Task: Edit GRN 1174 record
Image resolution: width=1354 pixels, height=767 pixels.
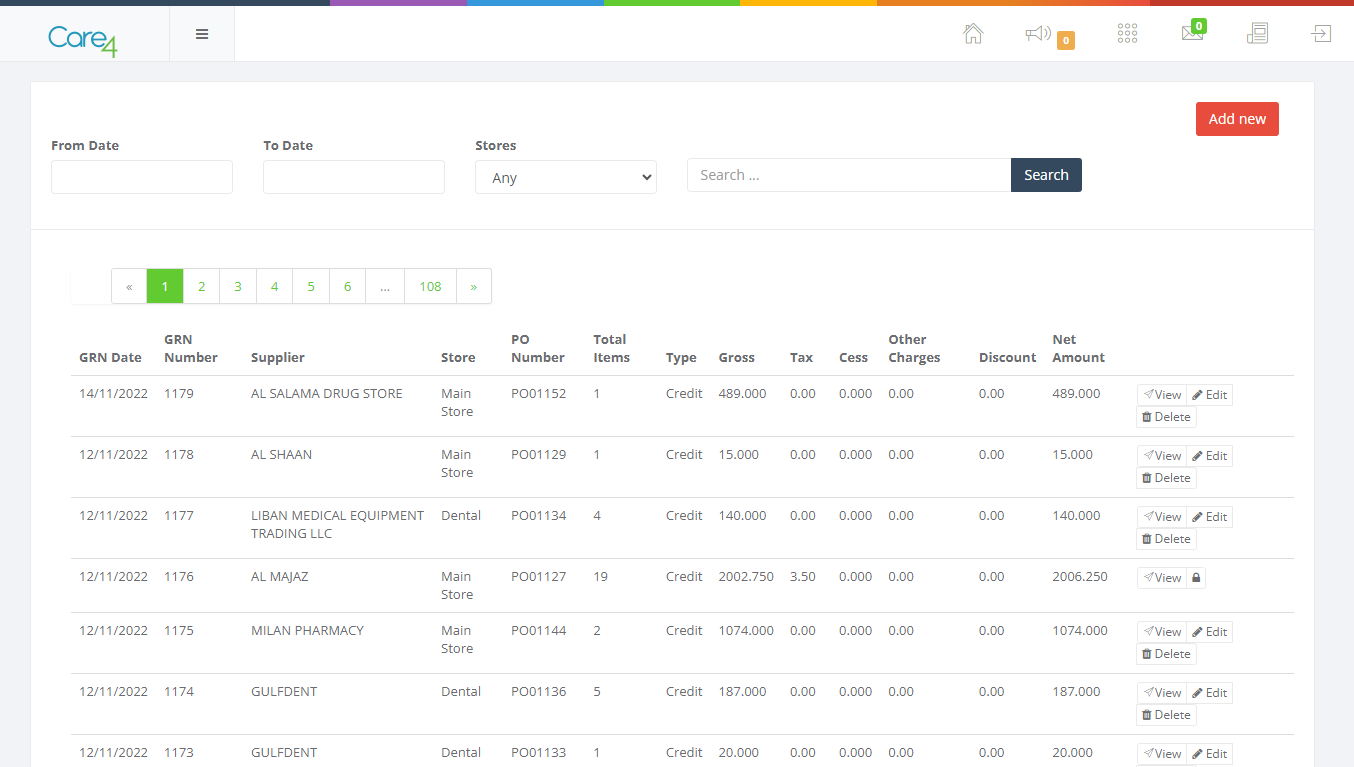Action: point(1210,693)
